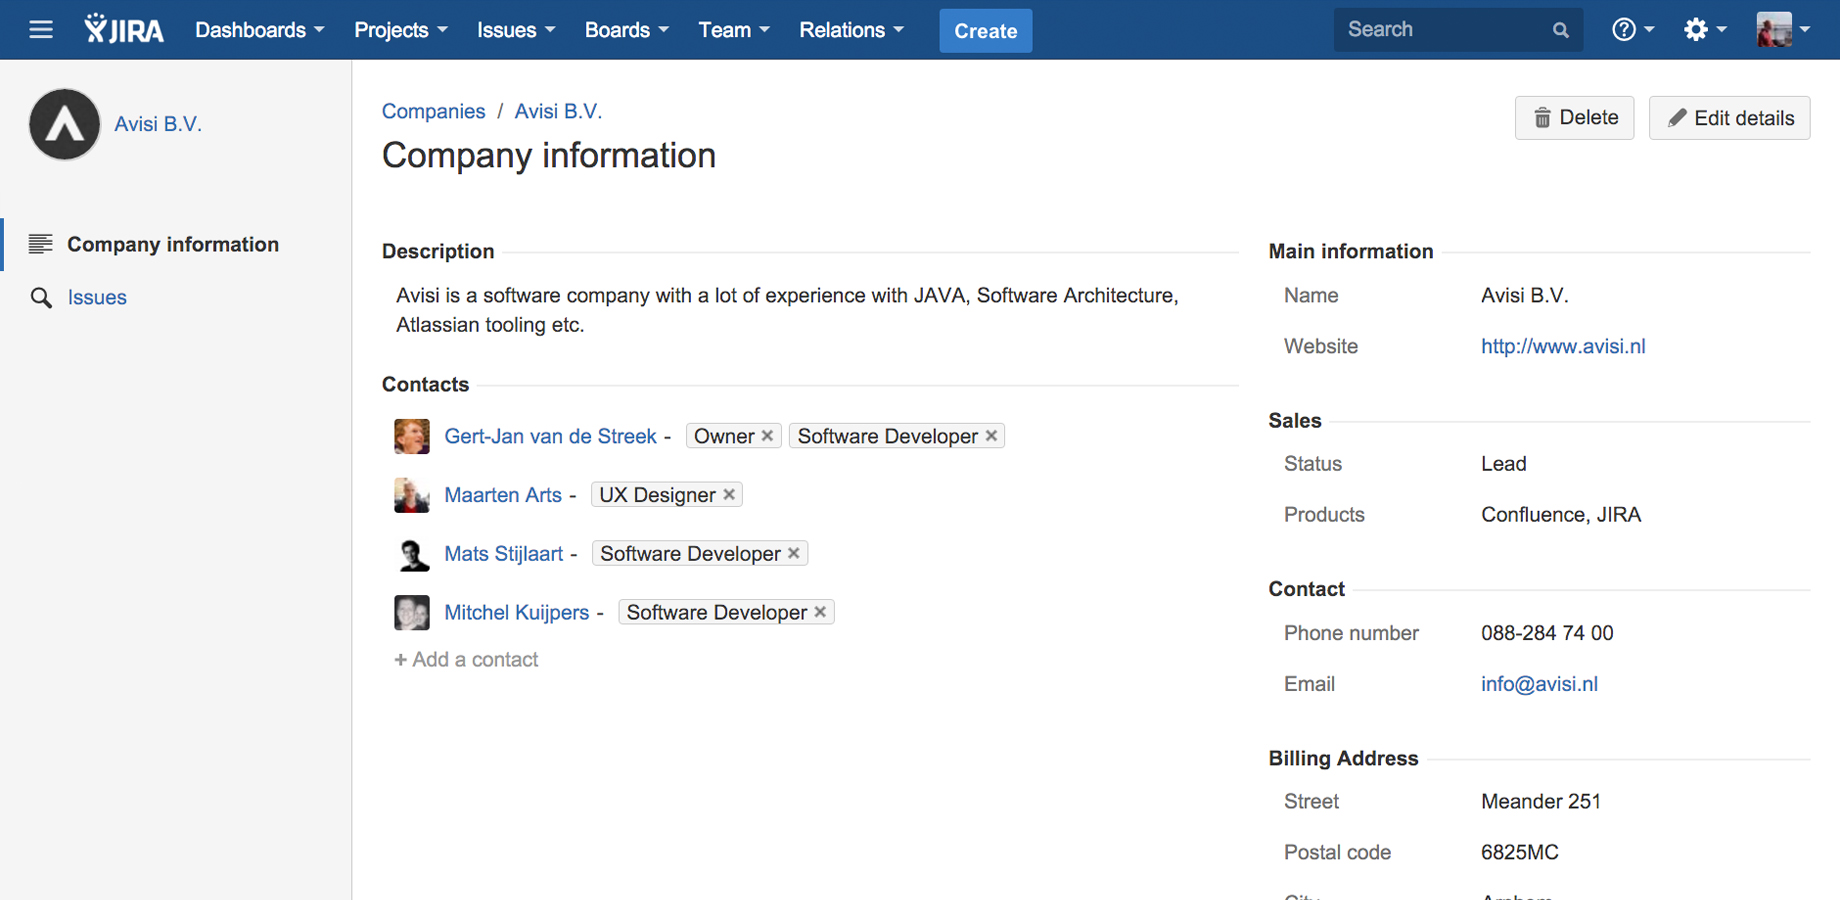The height and width of the screenshot is (900, 1840).
Task: Click the street value Meander 251
Action: [x=1541, y=802]
